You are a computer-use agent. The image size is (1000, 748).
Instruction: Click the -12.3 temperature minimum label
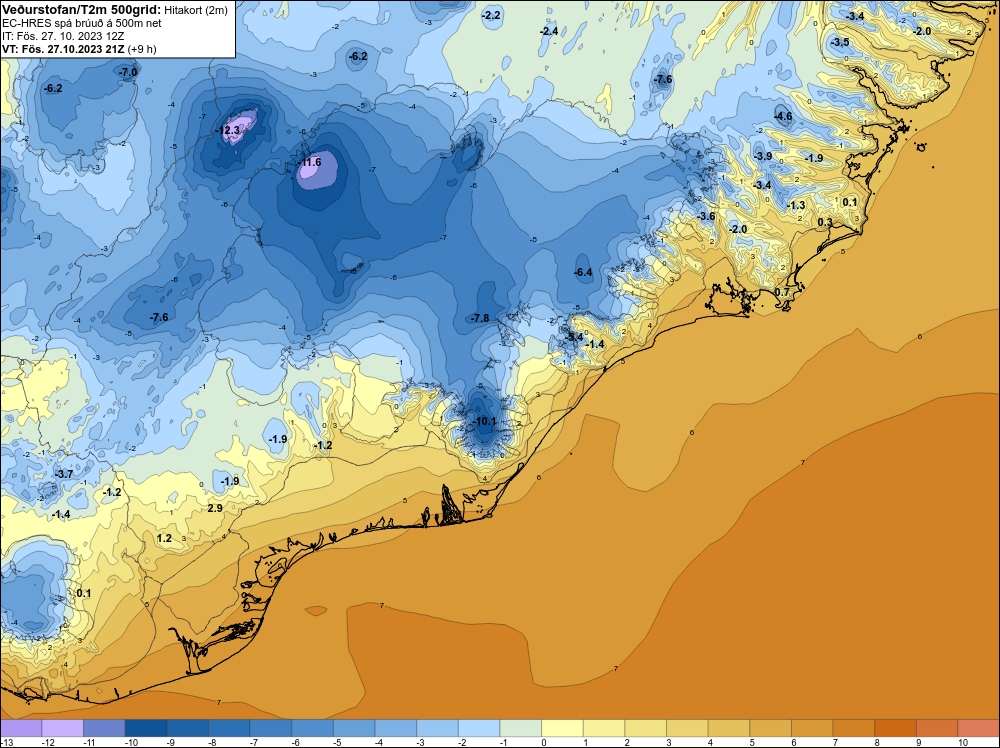click(228, 130)
